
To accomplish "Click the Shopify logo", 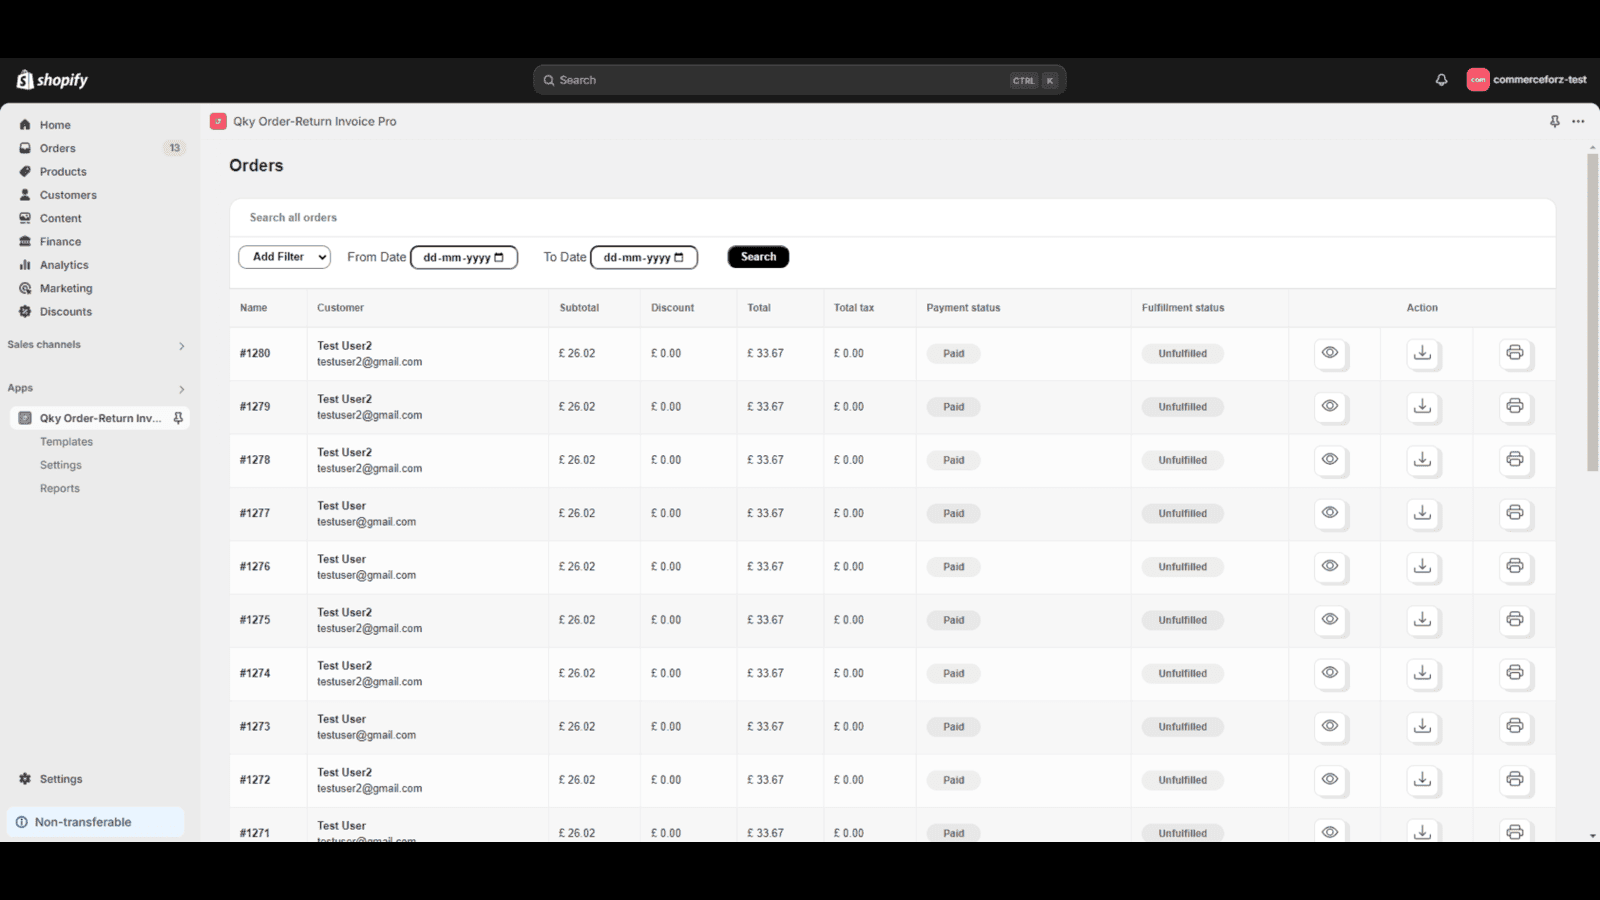I will (x=52, y=79).
